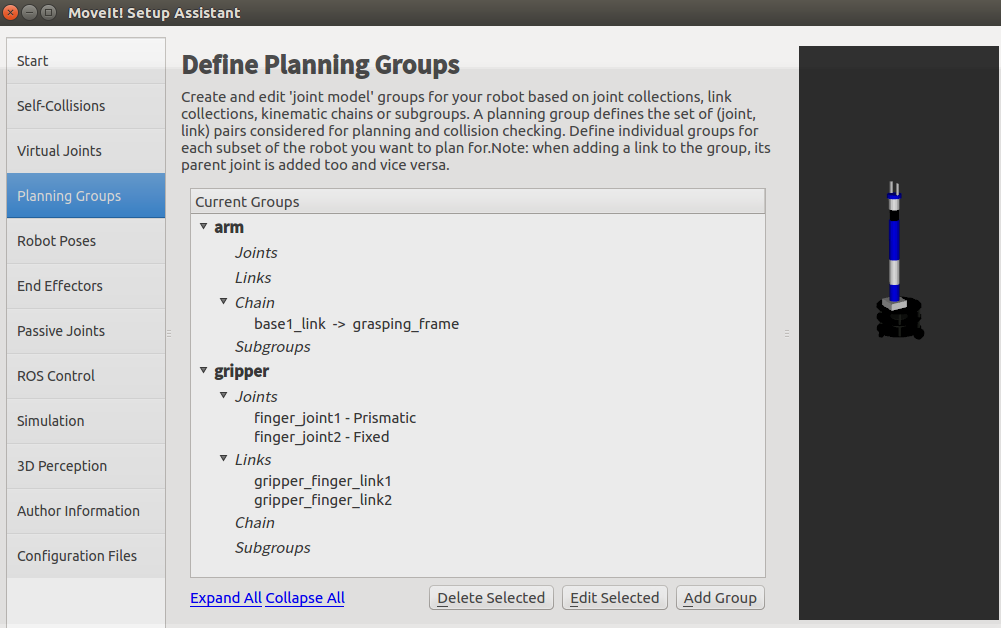Open End Effectors section
Screen dimensions: 1001x628
[86, 286]
